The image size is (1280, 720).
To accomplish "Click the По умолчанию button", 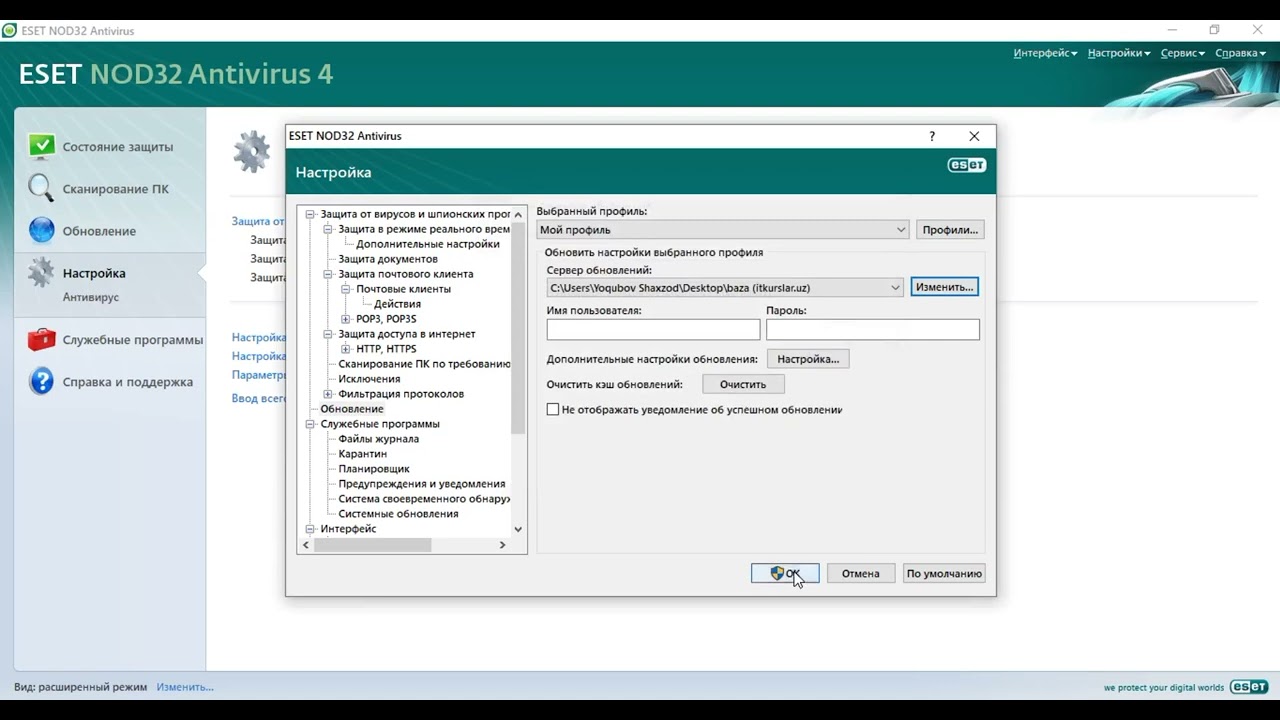I will (944, 574).
